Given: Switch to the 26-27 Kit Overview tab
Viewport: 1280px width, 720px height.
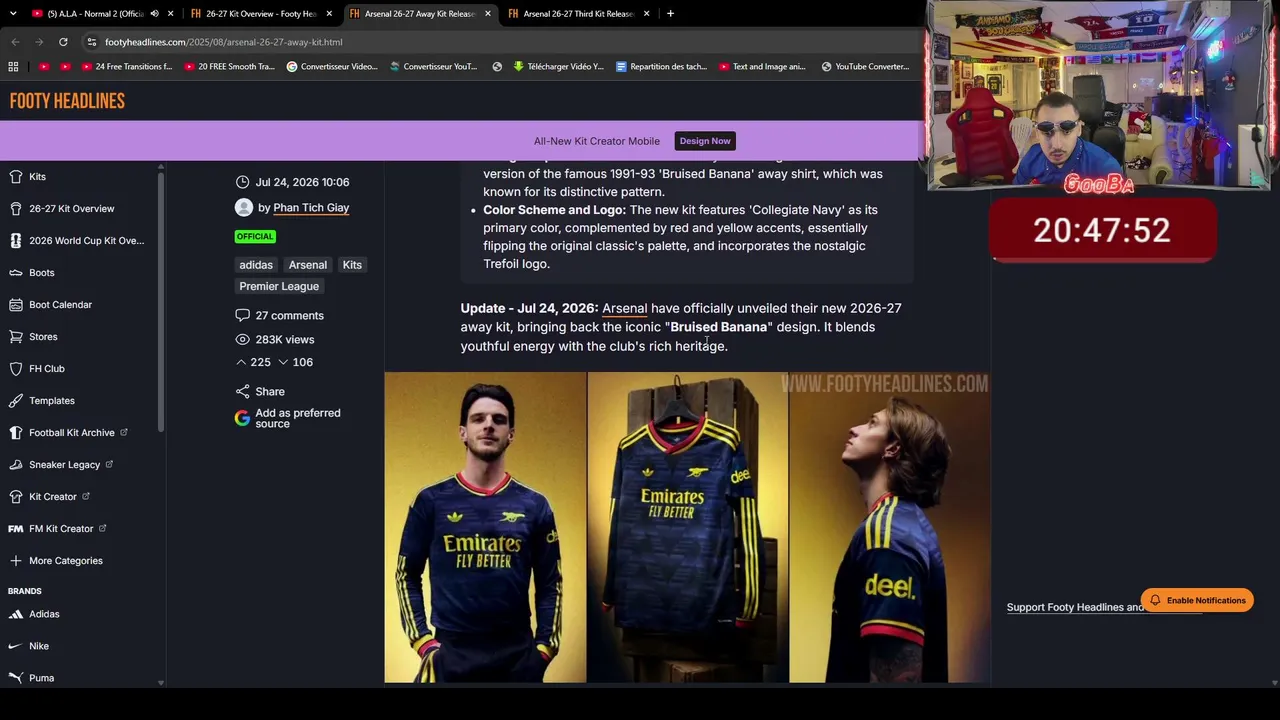Looking at the screenshot, I should click(260, 14).
